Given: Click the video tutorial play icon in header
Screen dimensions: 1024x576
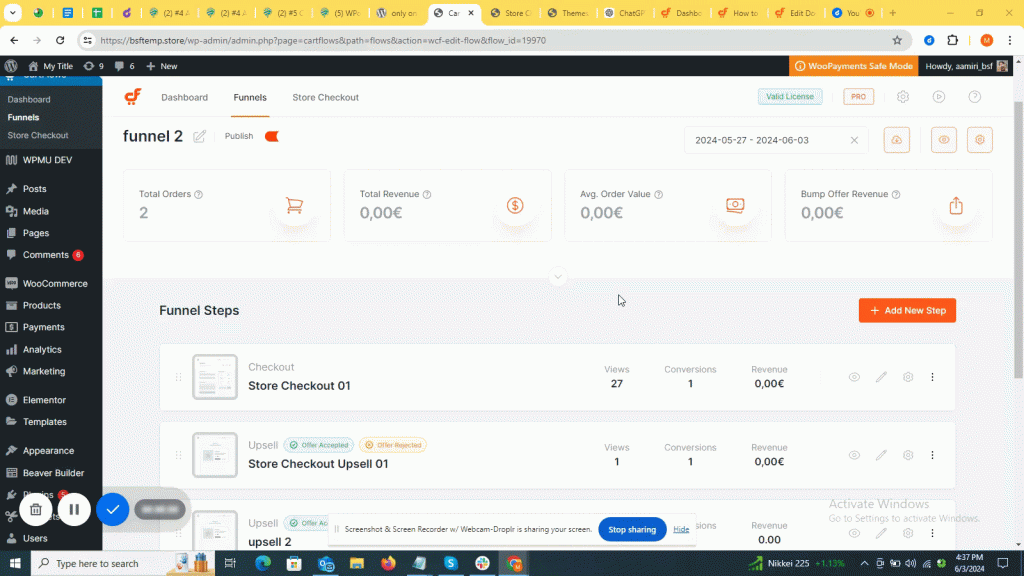Looking at the screenshot, I should [939, 97].
